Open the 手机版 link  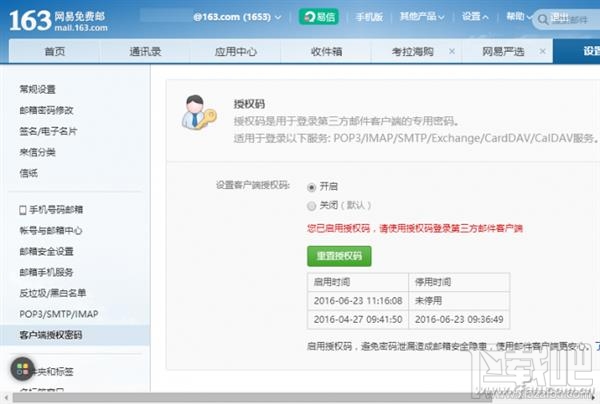(x=369, y=17)
